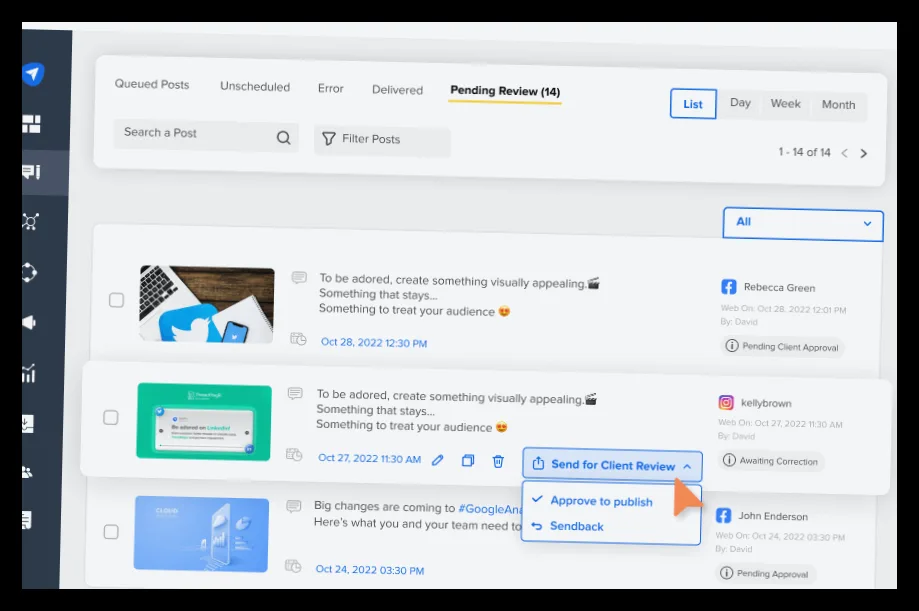Open the bar chart analytics icon in the sidebar
Viewport: 919px width, 611px height.
[29, 373]
